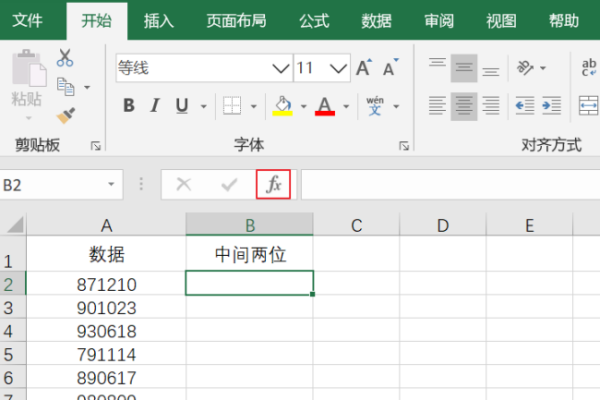Click the Paste clipboard icon
The image size is (600, 400).
pyautogui.click(x=29, y=68)
